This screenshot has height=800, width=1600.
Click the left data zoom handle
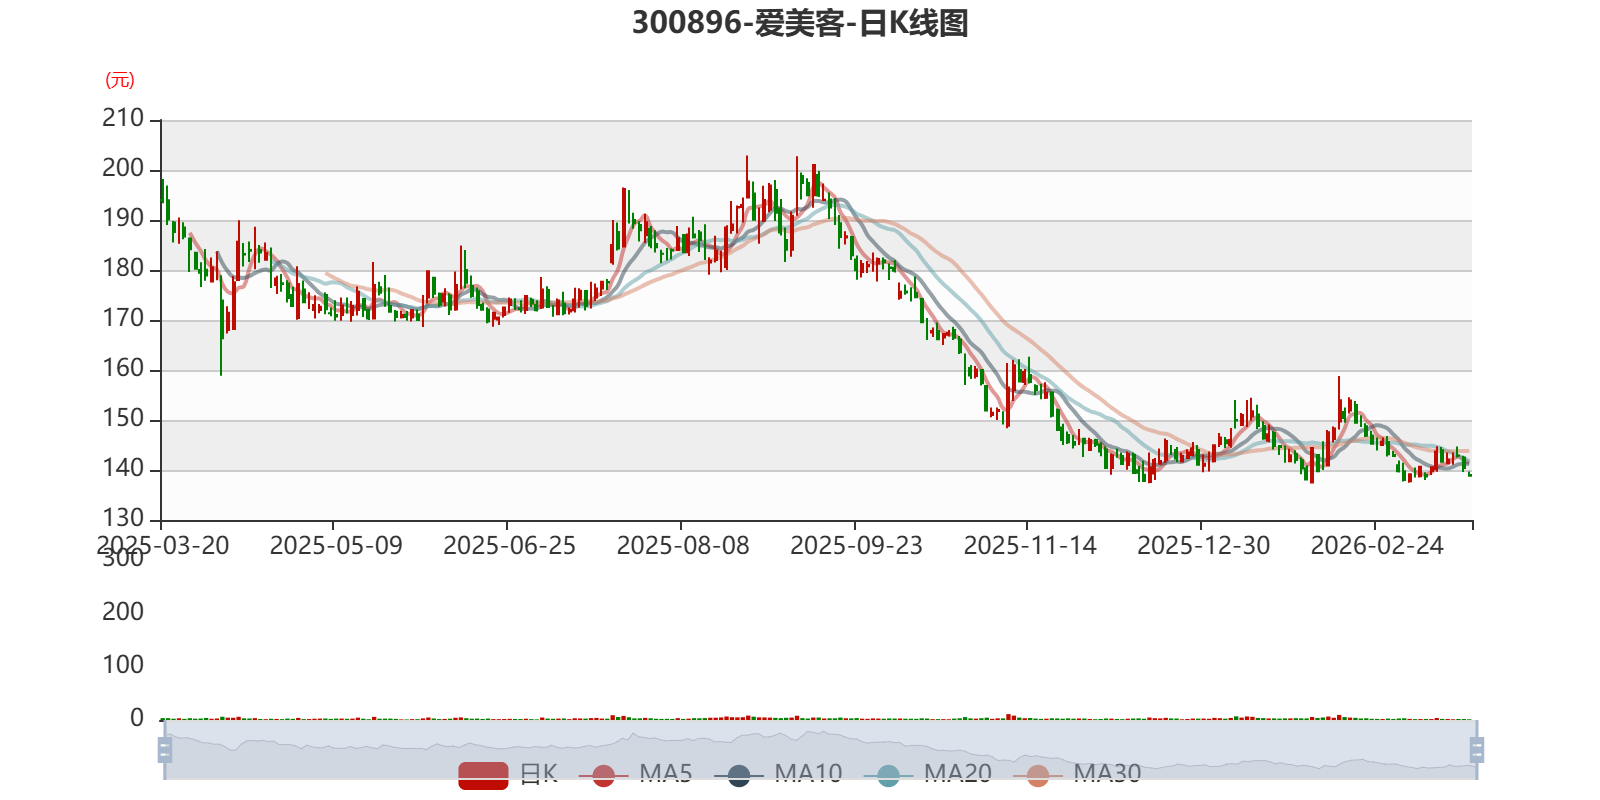click(165, 749)
